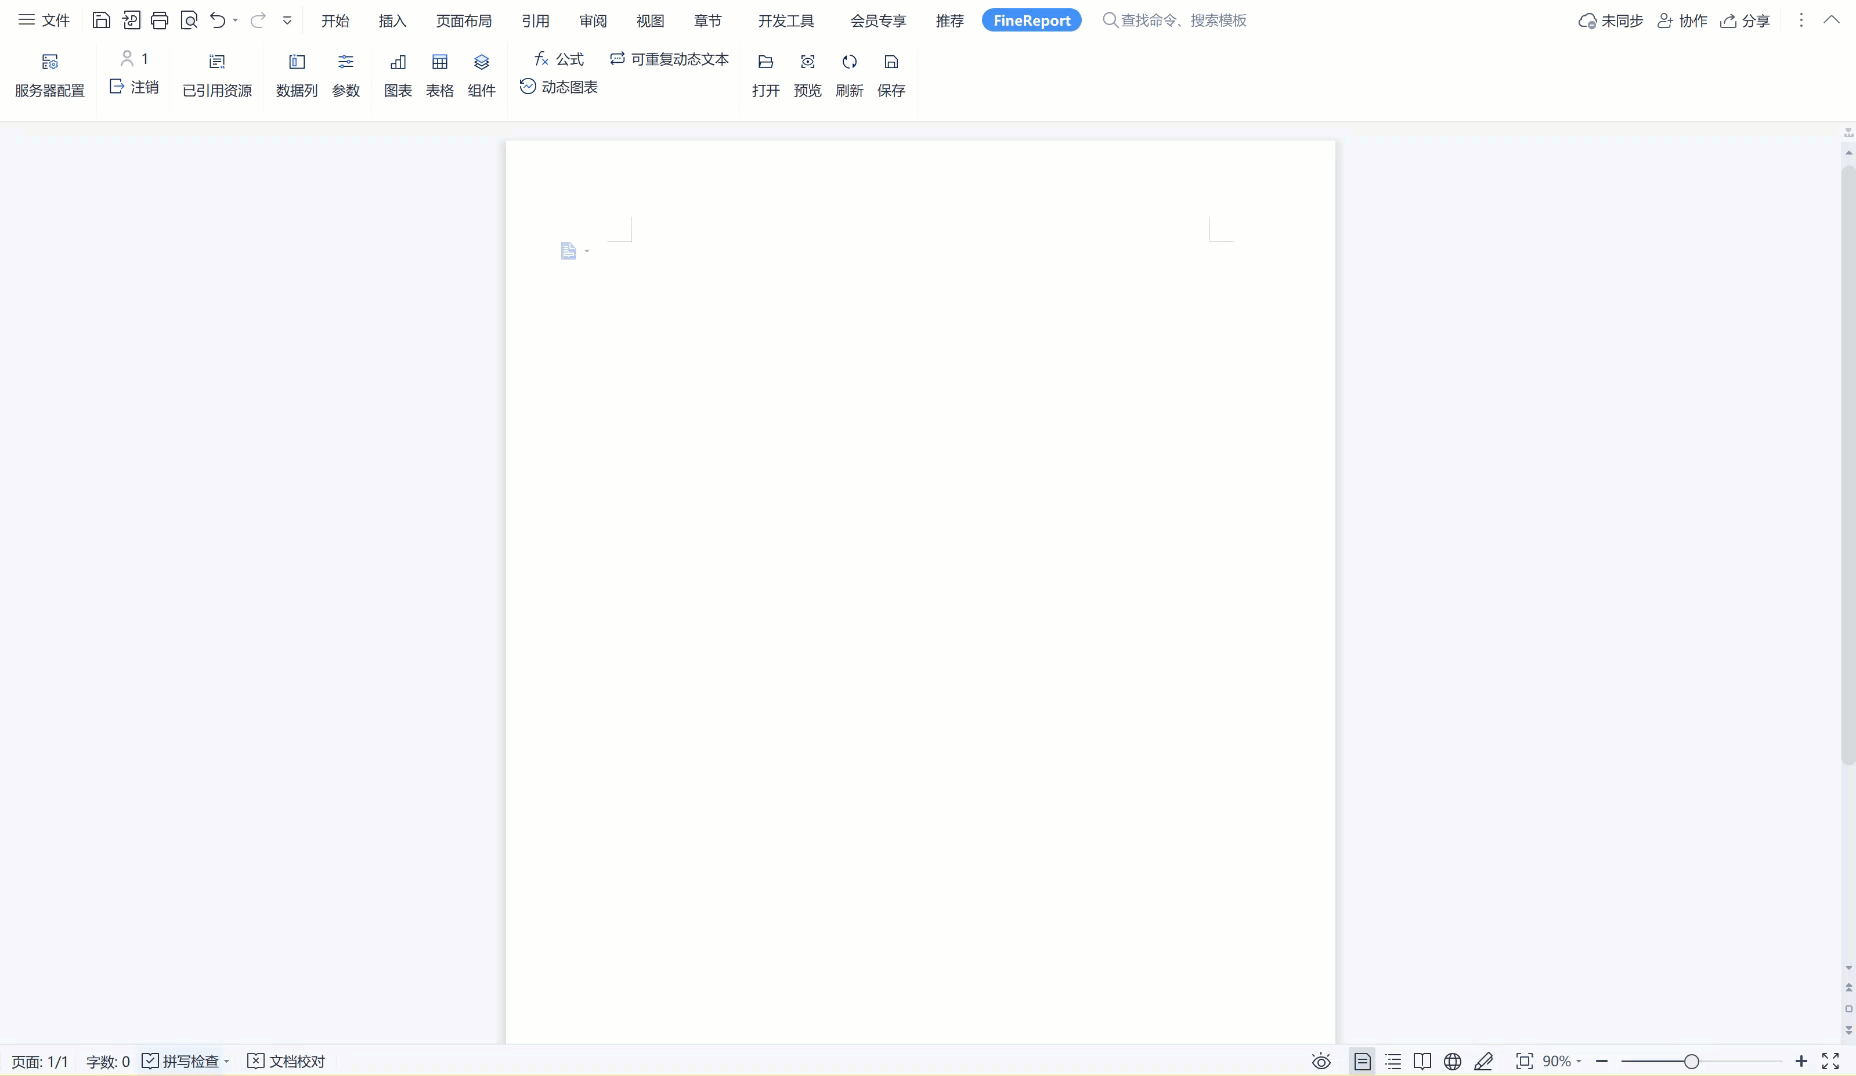Click the 分享 share button
The height and width of the screenshot is (1076, 1856).
pos(1745,20)
